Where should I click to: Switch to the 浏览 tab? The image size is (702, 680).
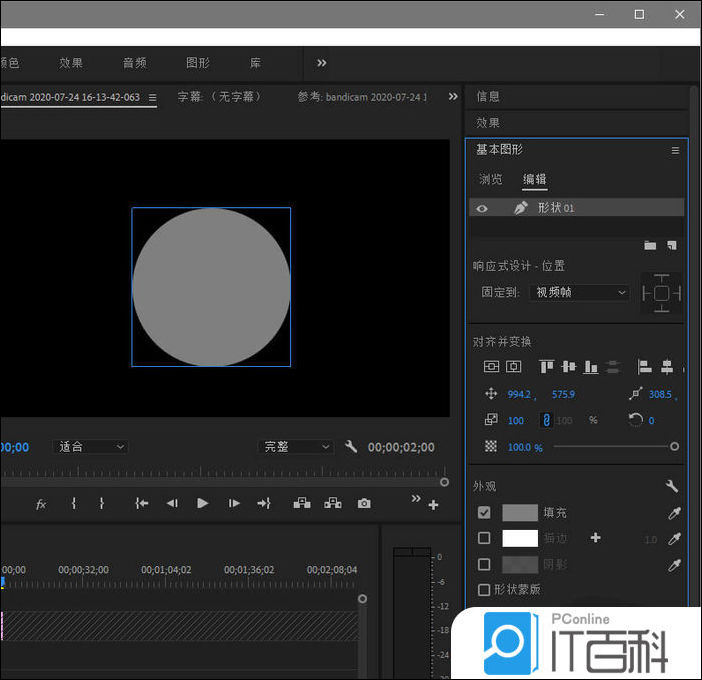pyautogui.click(x=491, y=180)
